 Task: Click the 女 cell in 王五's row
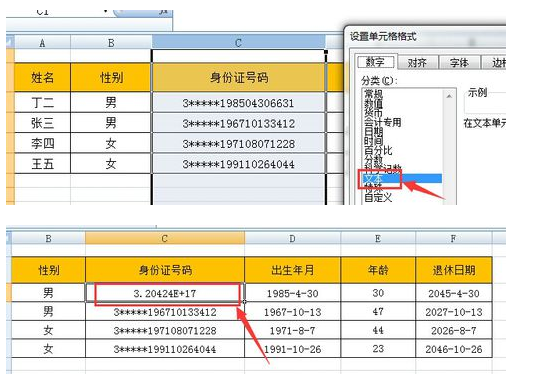[111, 163]
